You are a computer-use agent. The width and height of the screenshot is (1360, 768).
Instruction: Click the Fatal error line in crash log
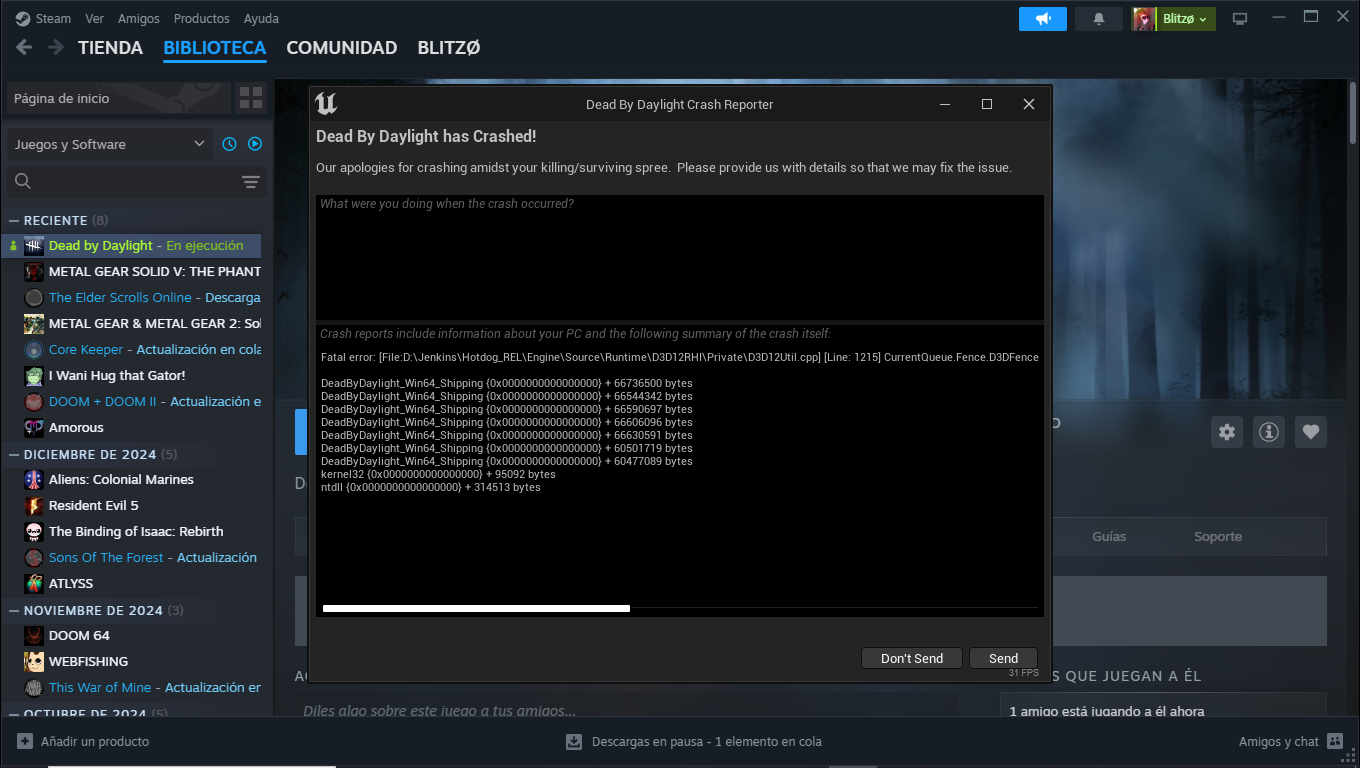[x=680, y=357]
